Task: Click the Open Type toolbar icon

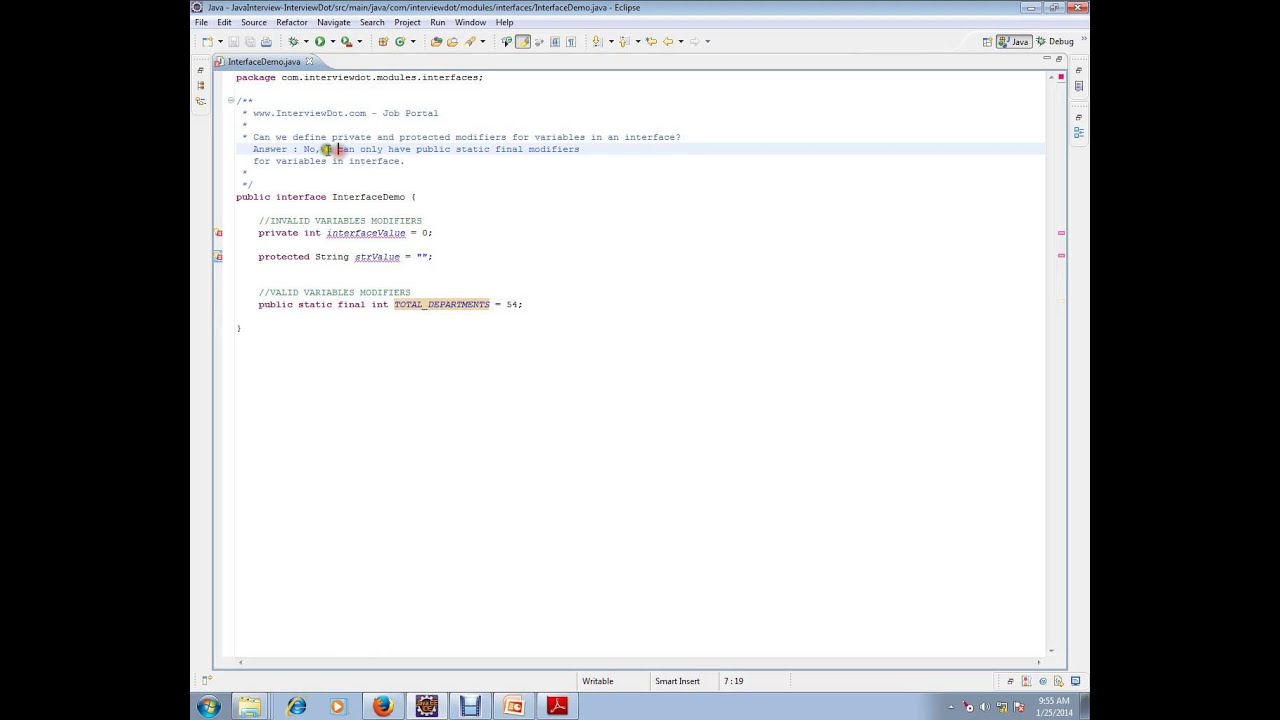Action: (x=436, y=41)
